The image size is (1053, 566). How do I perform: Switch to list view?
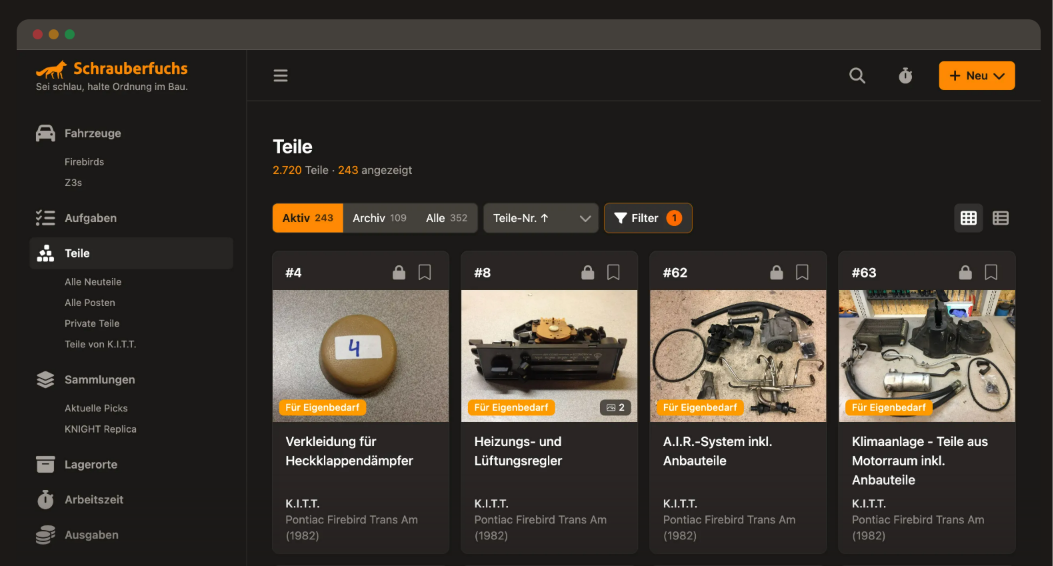click(1001, 218)
